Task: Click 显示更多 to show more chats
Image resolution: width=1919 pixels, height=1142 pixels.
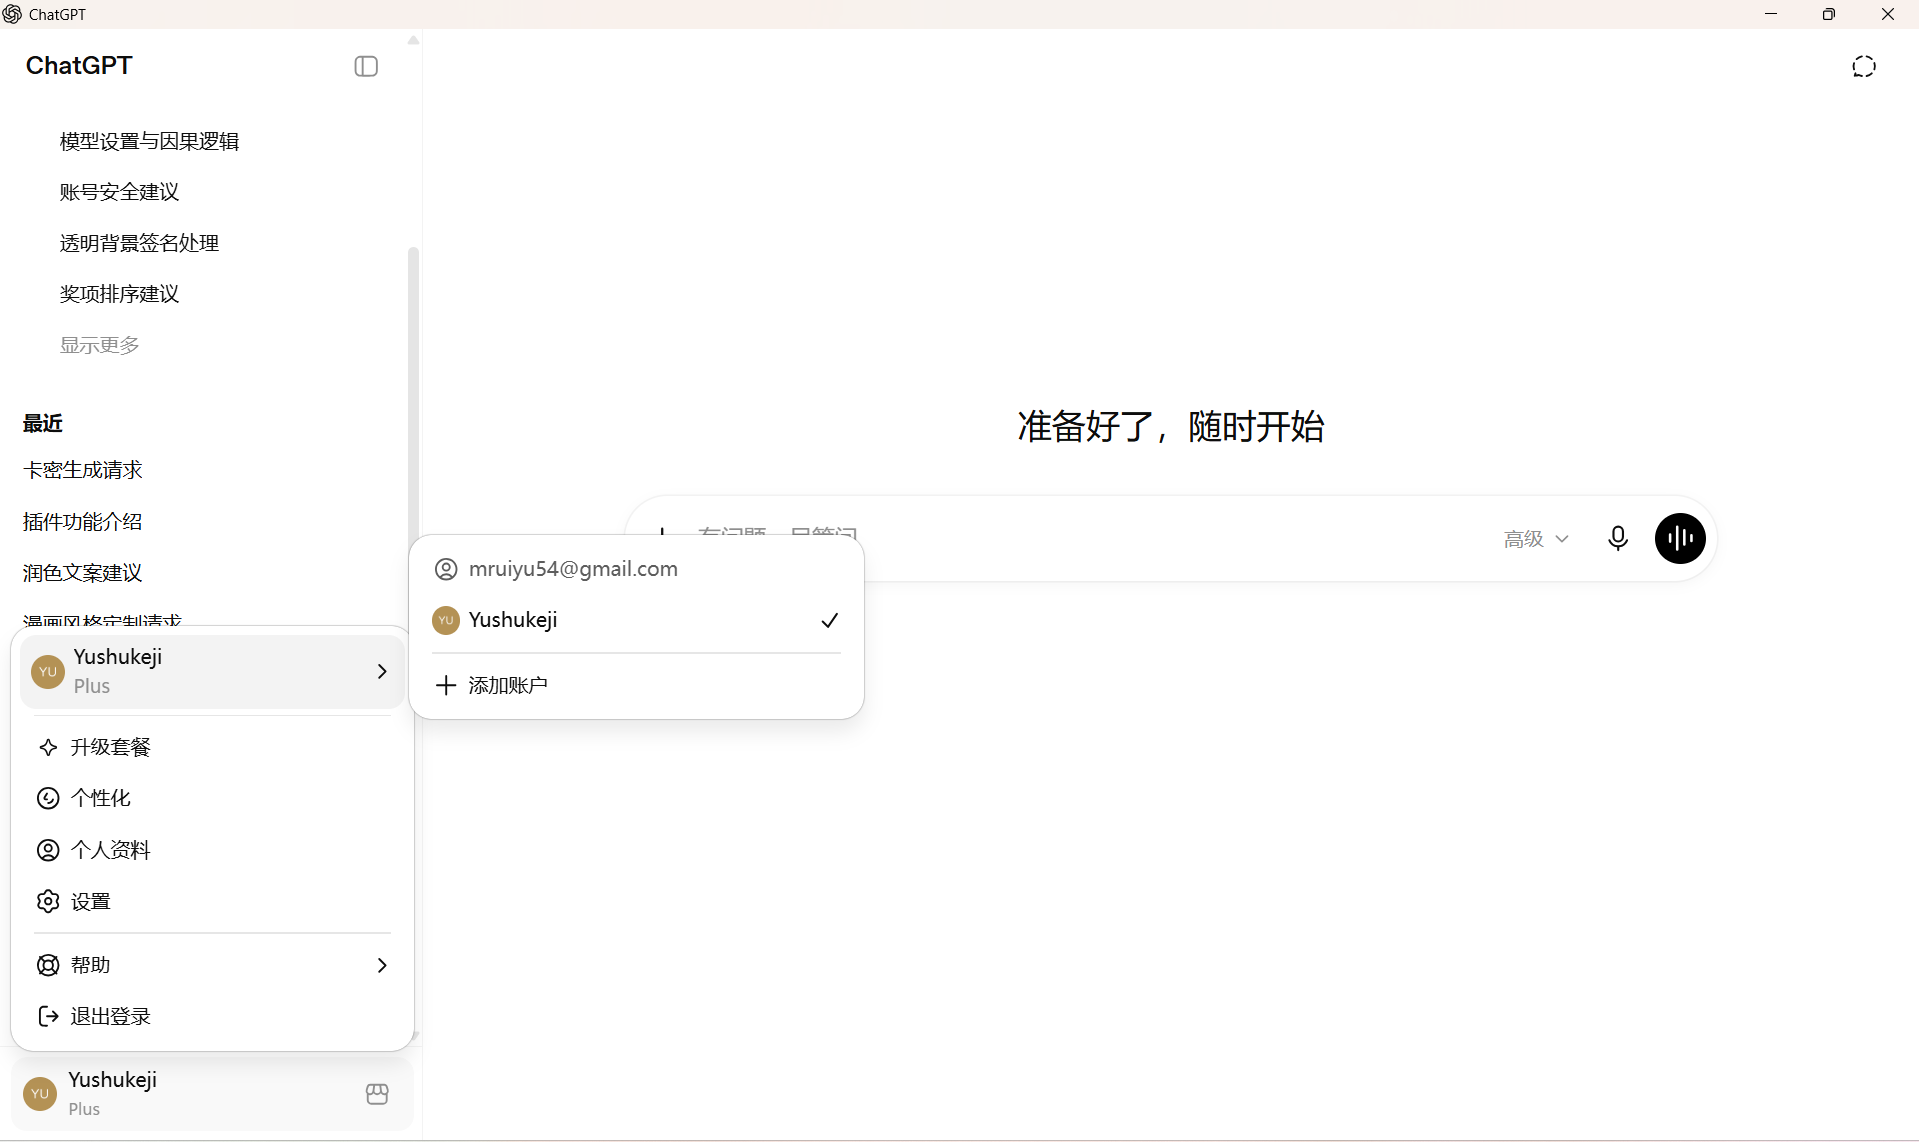Action: (x=100, y=345)
